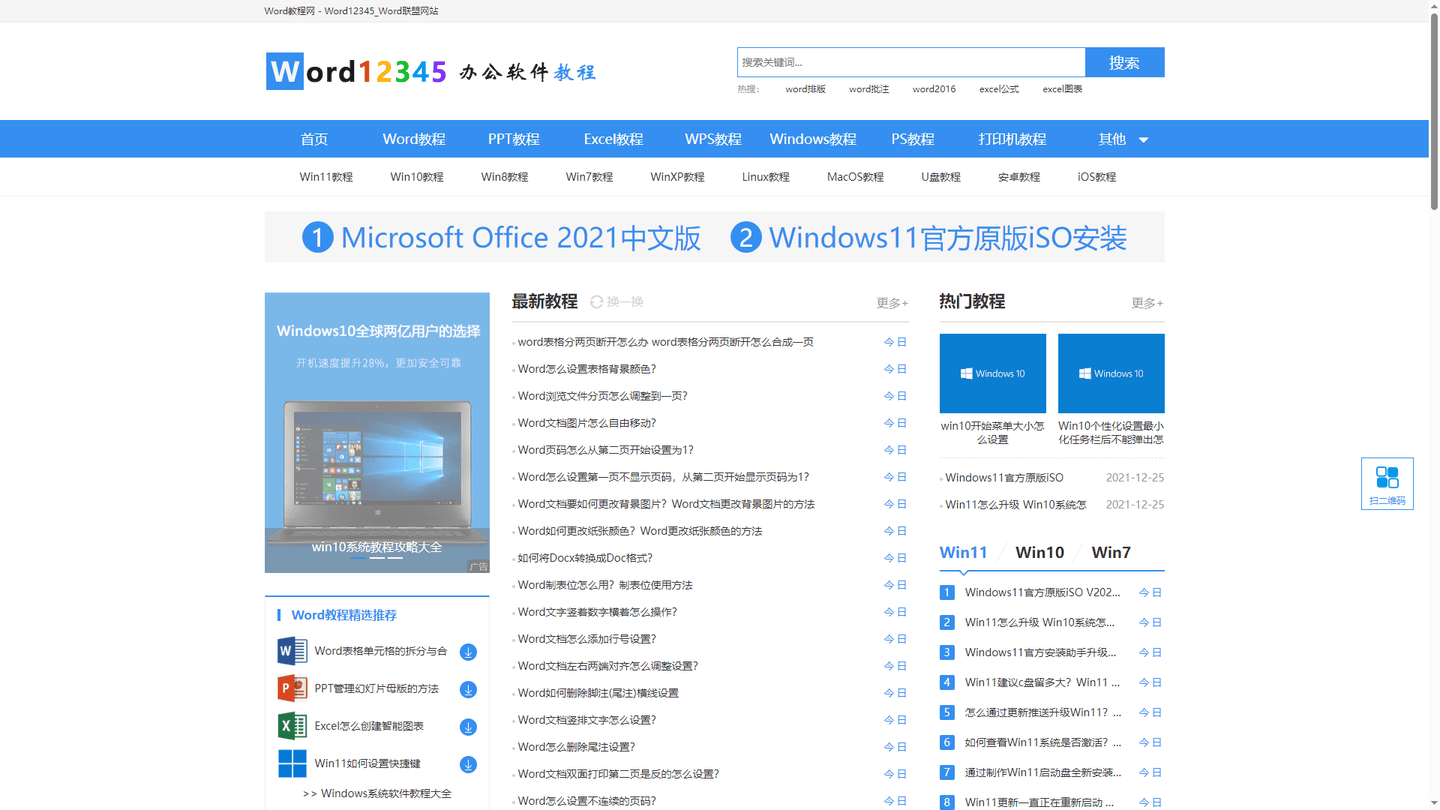Click hot search word2016

tap(934, 89)
